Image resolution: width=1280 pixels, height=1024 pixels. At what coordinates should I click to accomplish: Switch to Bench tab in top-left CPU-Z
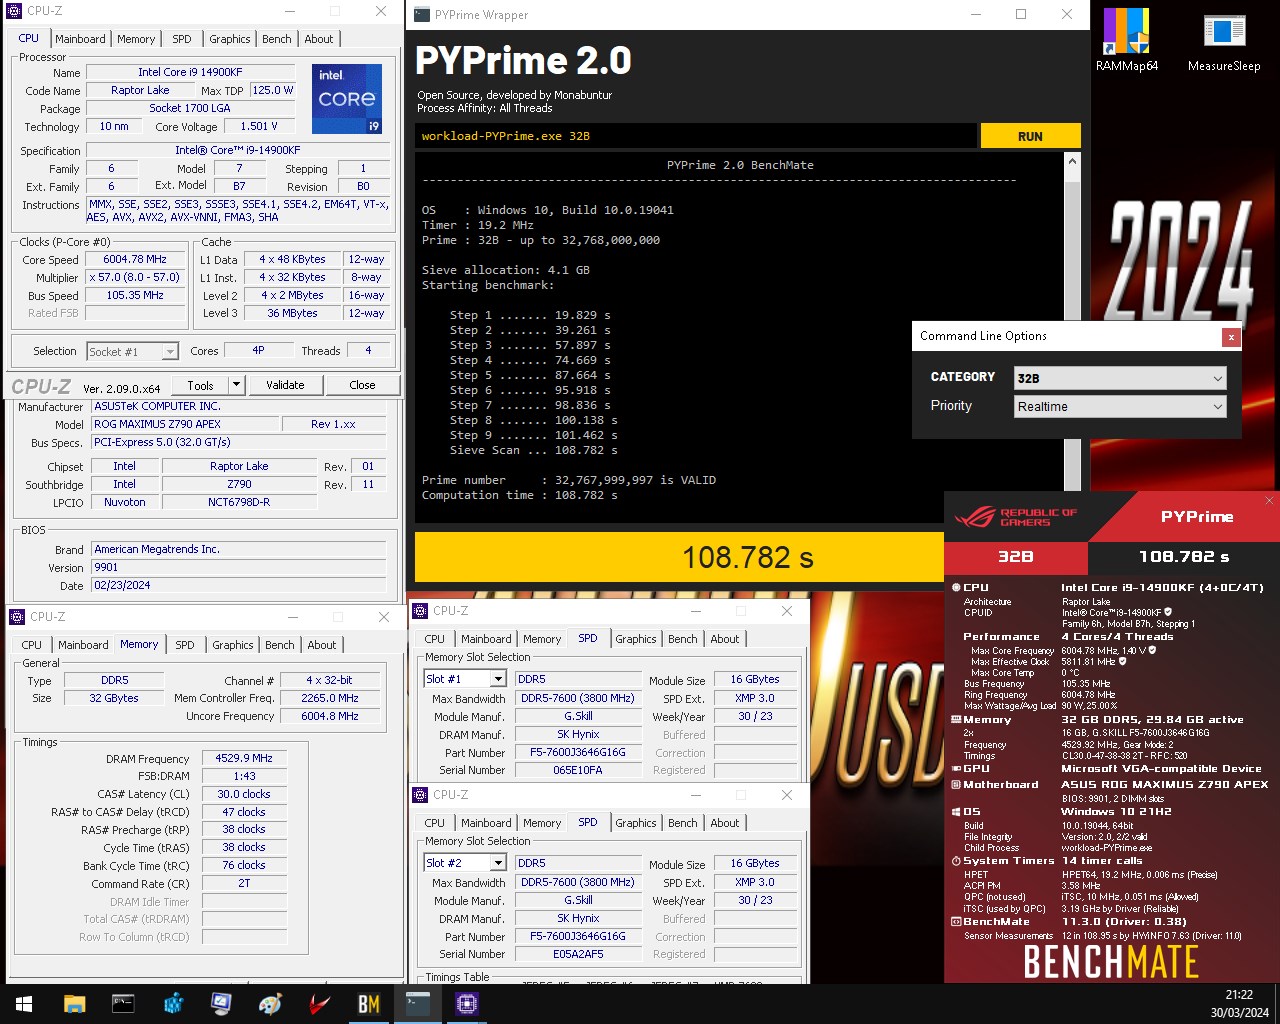coord(277,39)
